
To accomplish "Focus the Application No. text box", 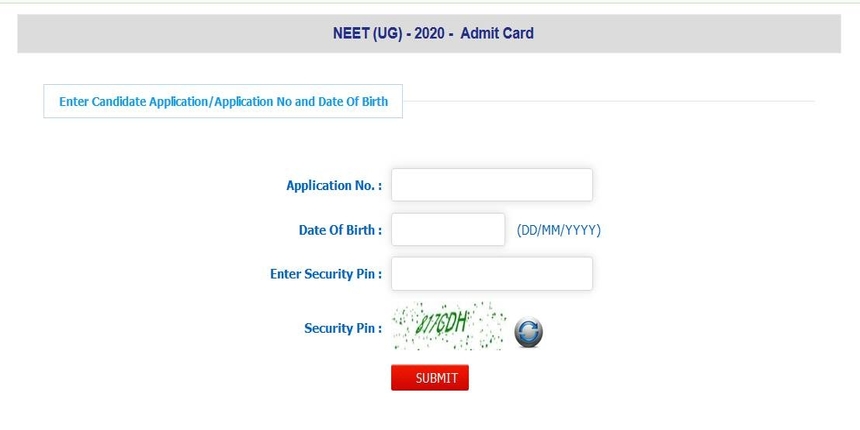I will pyautogui.click(x=491, y=185).
